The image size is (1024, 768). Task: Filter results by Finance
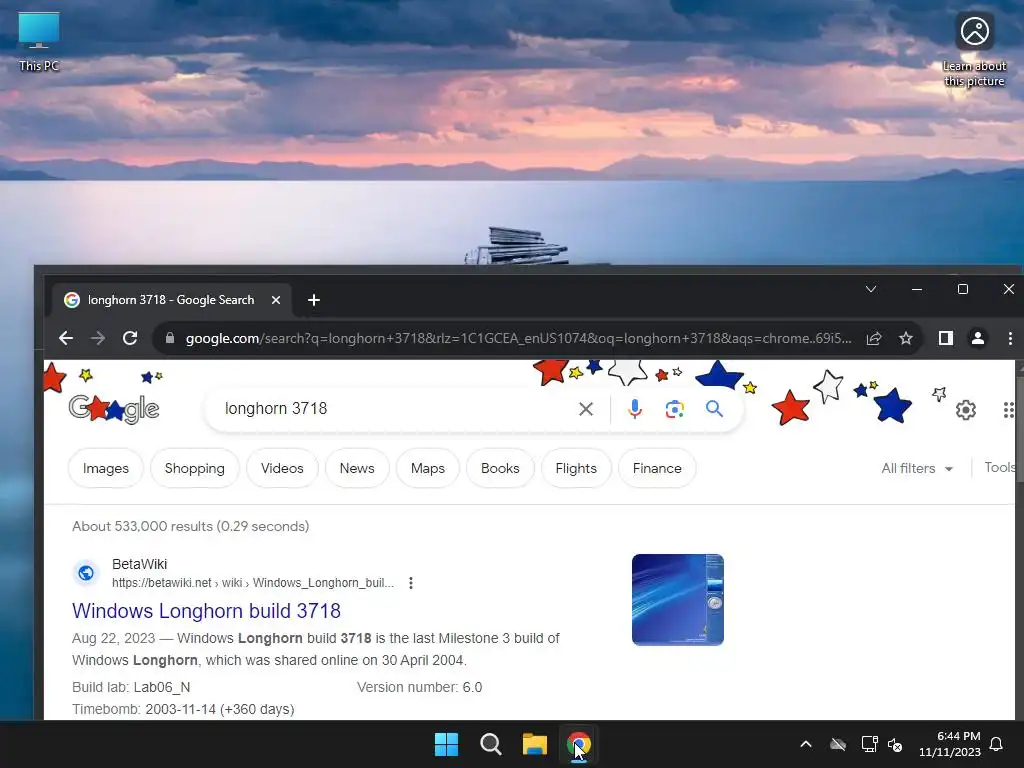(x=657, y=468)
